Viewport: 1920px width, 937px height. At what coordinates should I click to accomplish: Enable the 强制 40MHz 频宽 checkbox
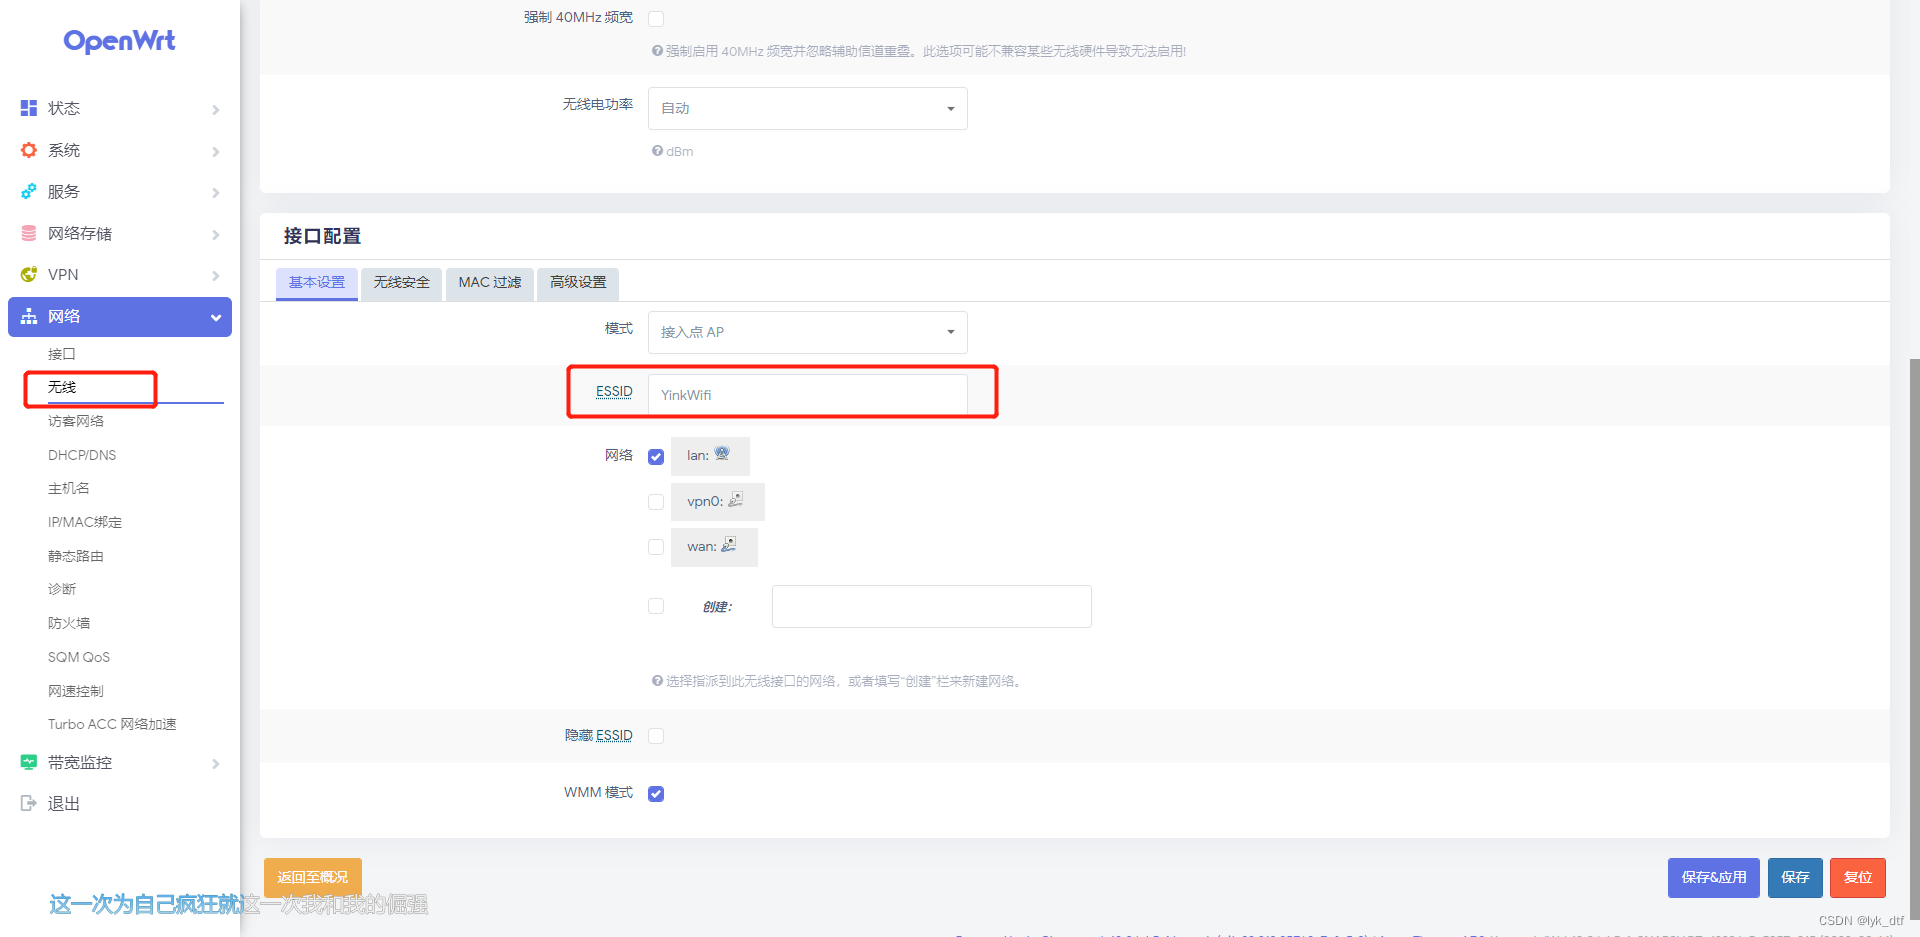[656, 18]
